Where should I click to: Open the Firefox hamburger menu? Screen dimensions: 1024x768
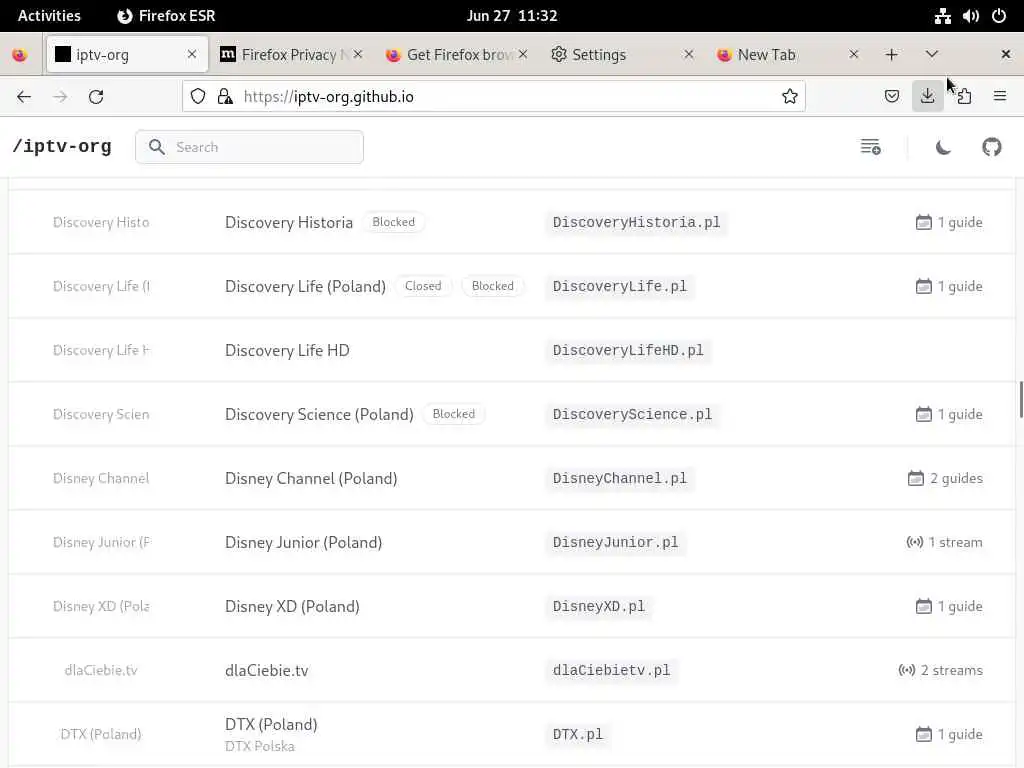pyautogui.click(x=1000, y=97)
